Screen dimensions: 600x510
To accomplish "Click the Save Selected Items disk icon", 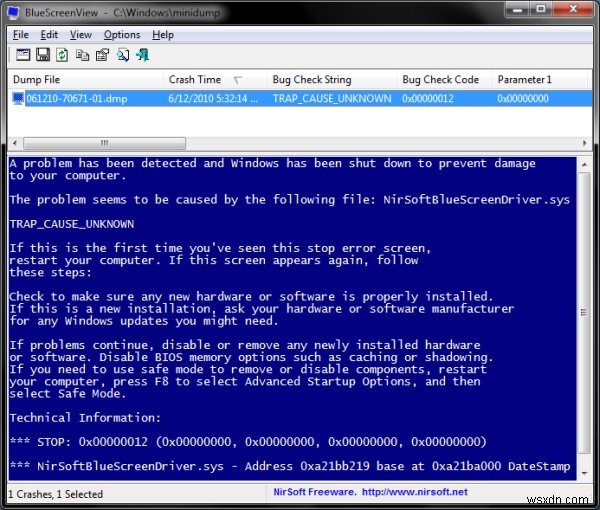I will [43, 55].
